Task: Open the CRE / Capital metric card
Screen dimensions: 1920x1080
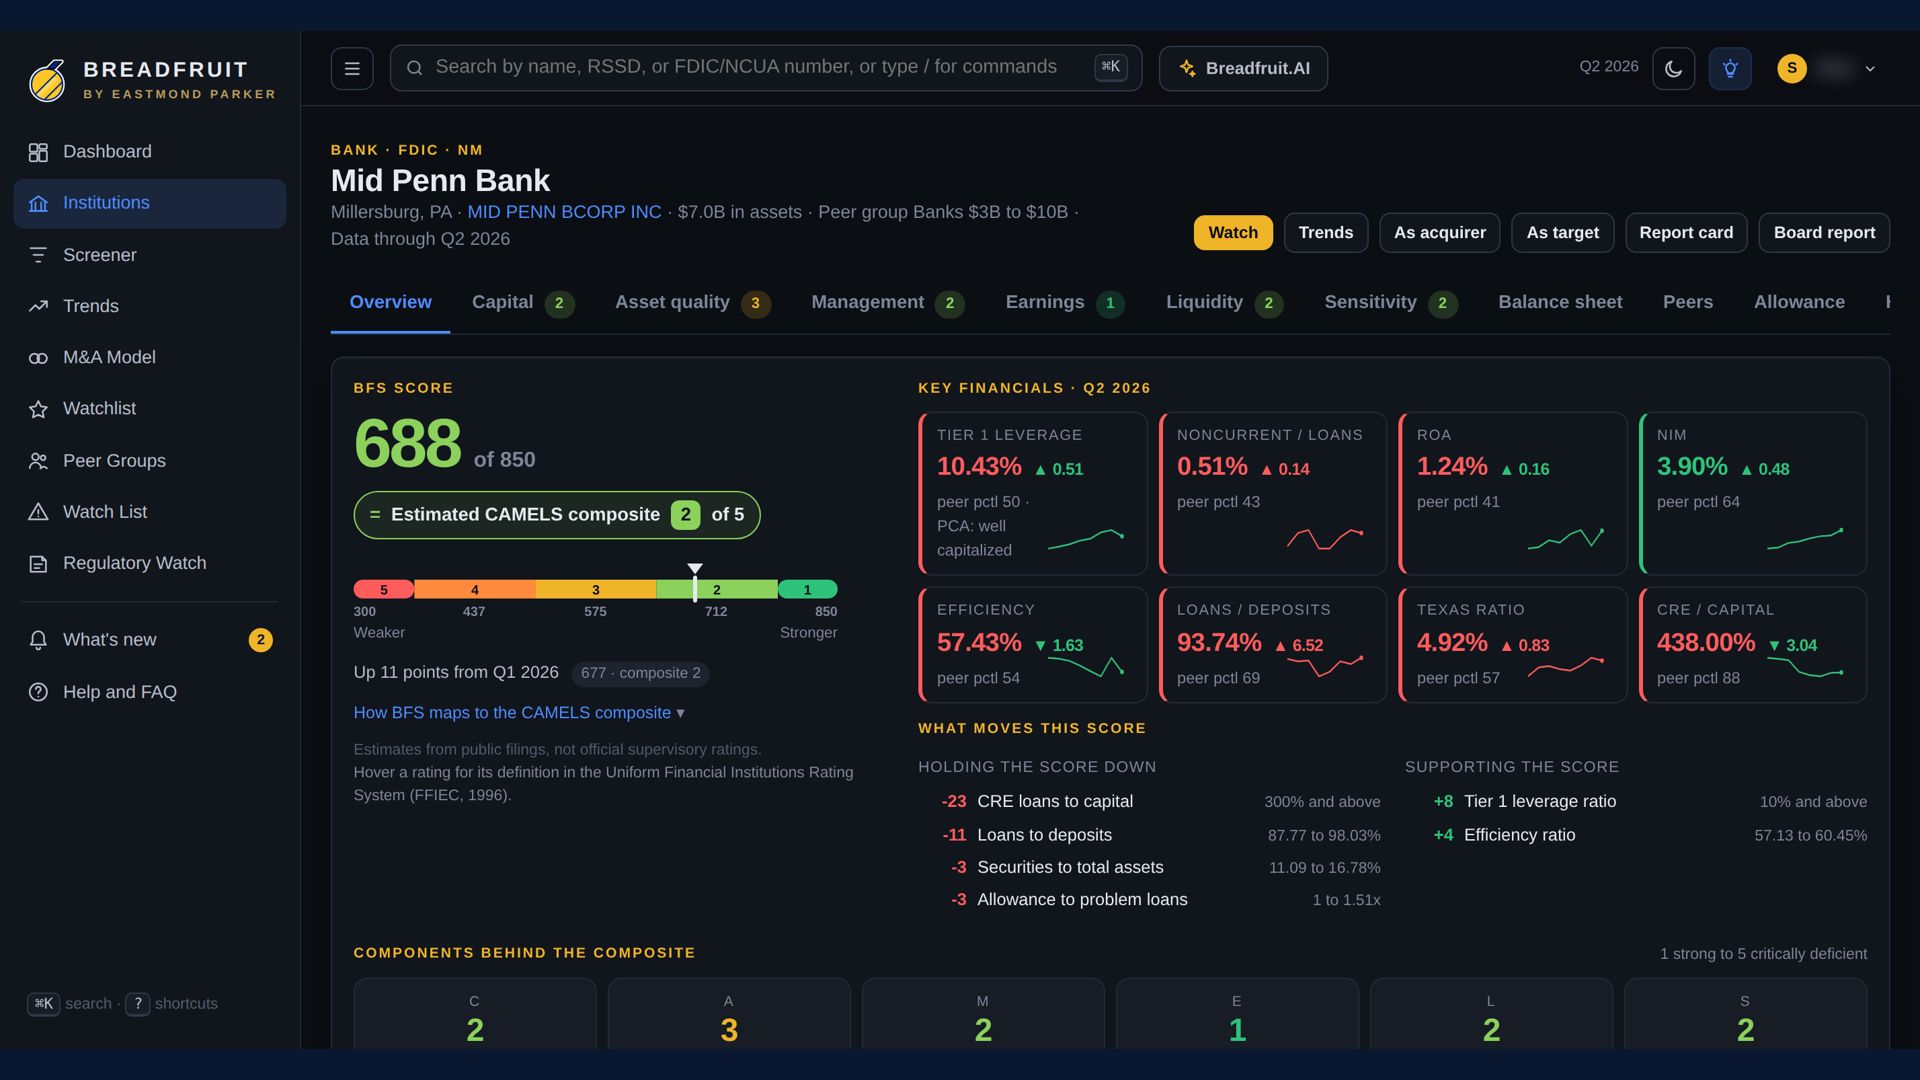Action: point(1753,645)
